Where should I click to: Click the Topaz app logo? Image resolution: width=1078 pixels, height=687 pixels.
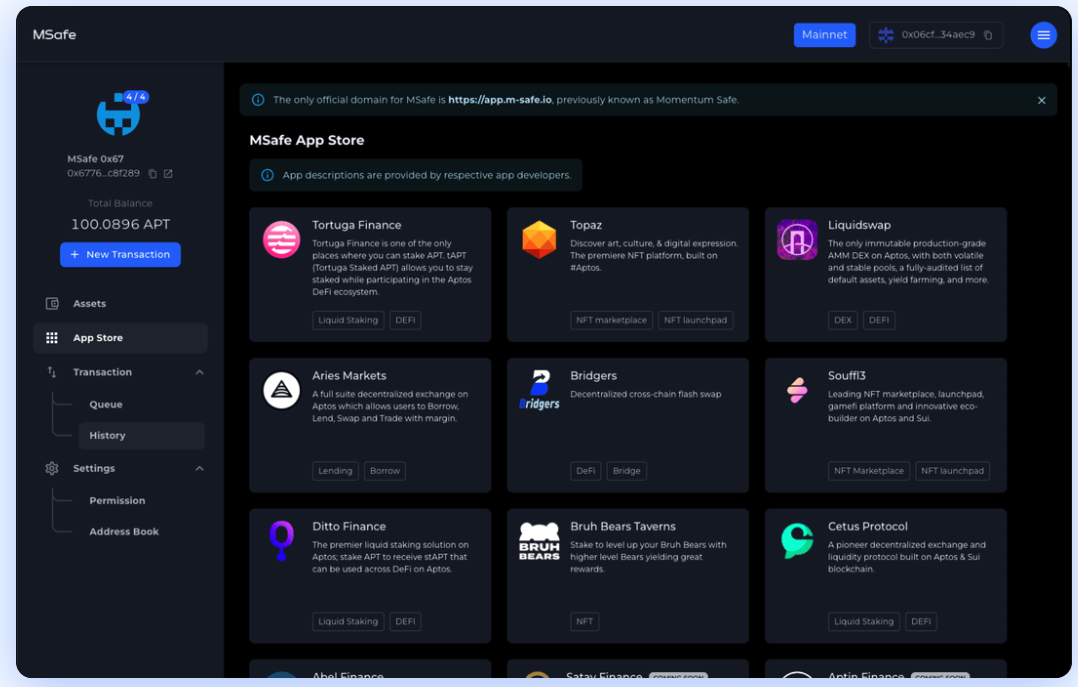[x=539, y=240]
